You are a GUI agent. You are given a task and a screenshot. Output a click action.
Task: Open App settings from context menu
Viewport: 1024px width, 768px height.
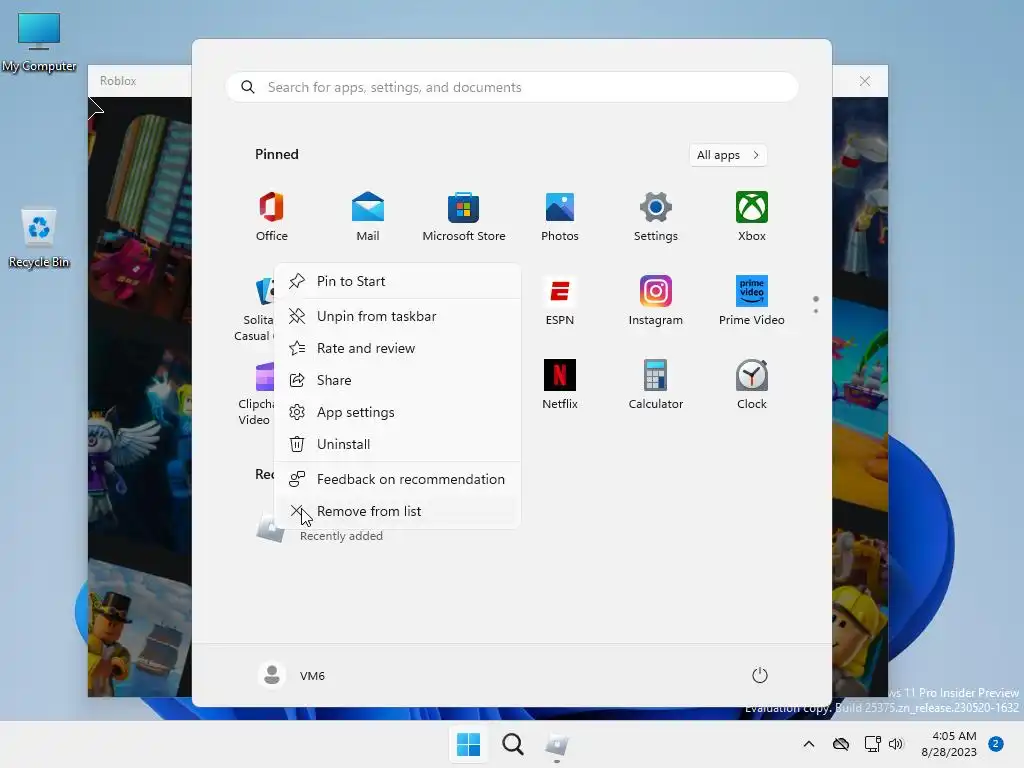398,412
